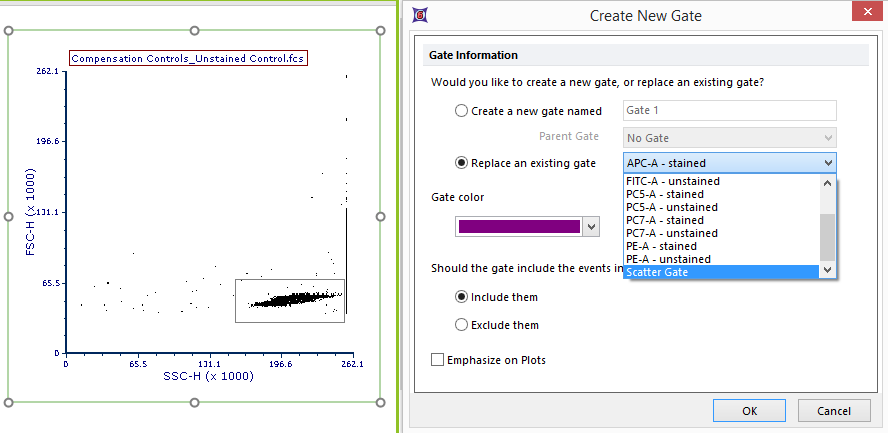
Task: Click the FCS Express dialog title icon
Action: [x=420, y=15]
